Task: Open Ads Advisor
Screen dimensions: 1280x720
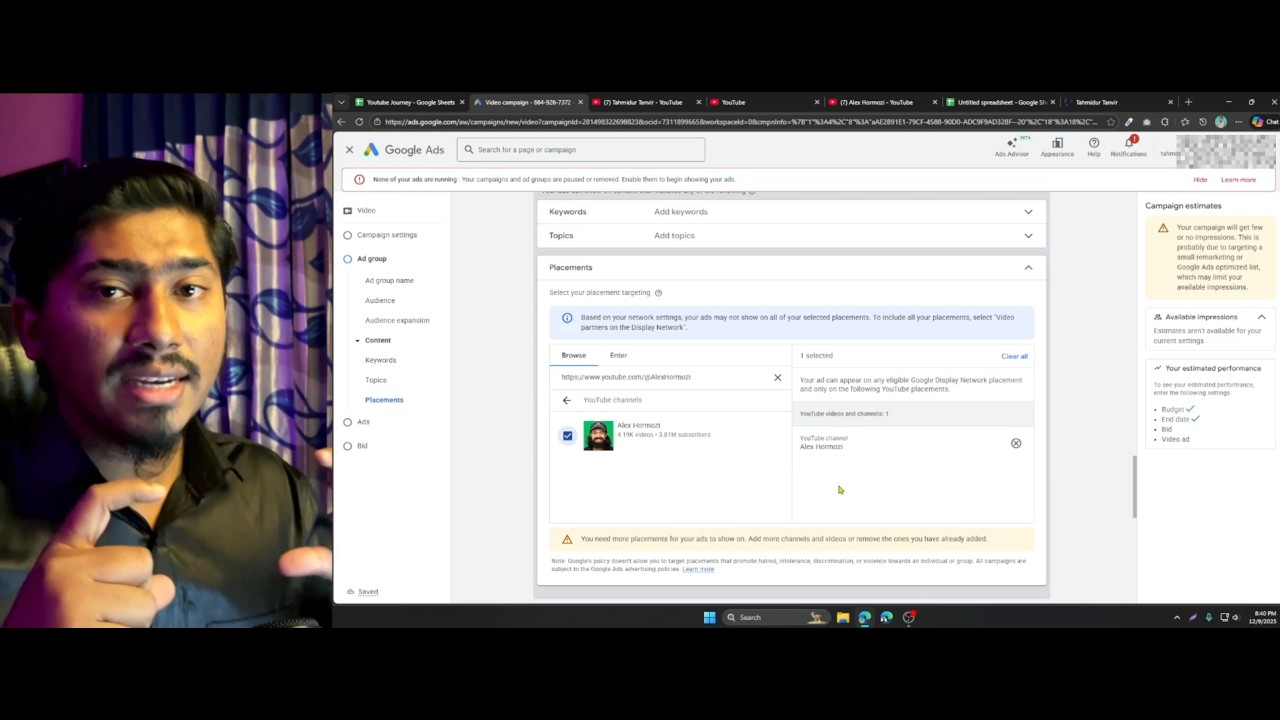Action: coord(1011,147)
